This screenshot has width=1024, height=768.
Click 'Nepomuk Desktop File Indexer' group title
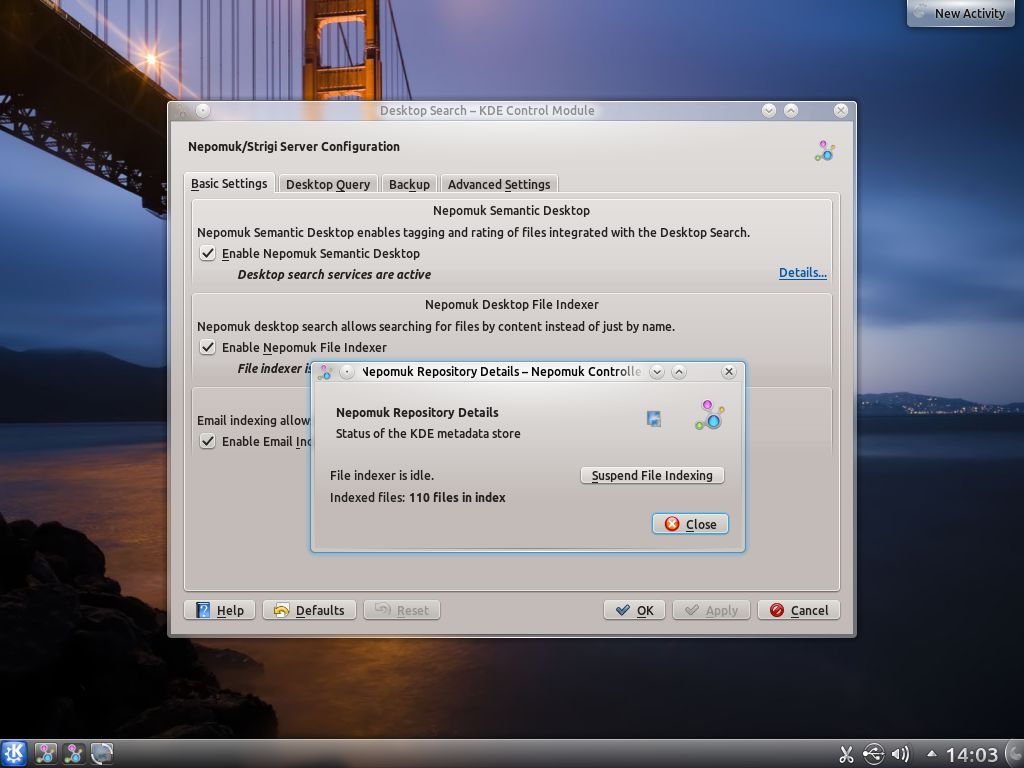512,304
